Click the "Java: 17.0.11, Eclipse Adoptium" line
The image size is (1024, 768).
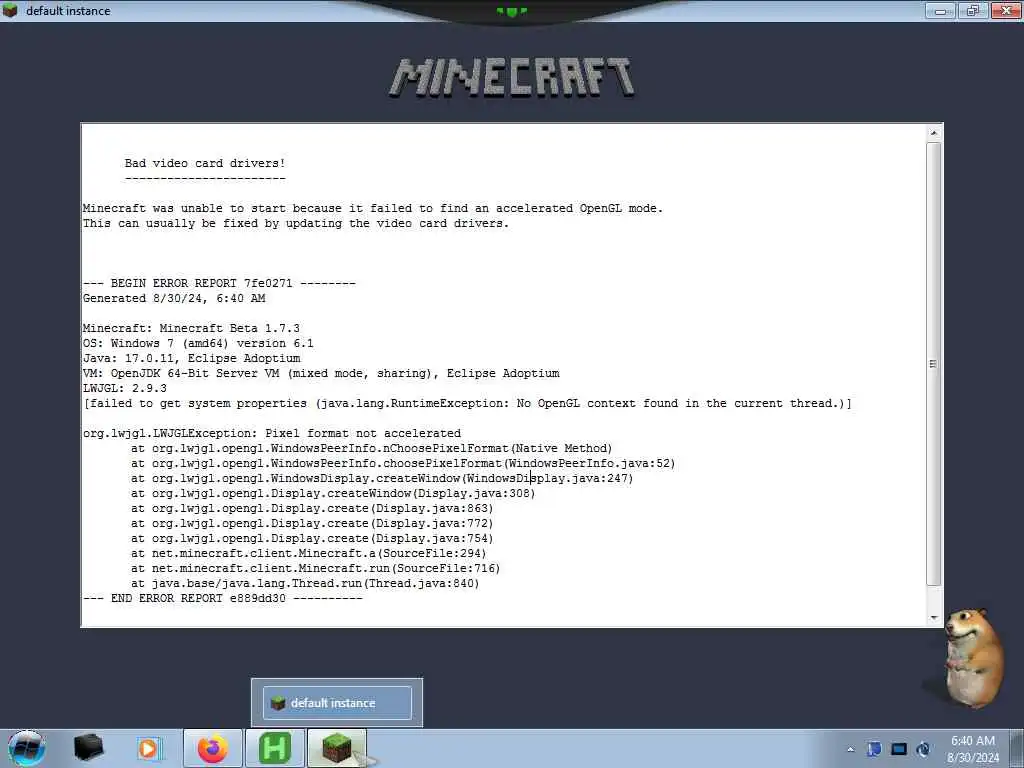tap(192, 359)
